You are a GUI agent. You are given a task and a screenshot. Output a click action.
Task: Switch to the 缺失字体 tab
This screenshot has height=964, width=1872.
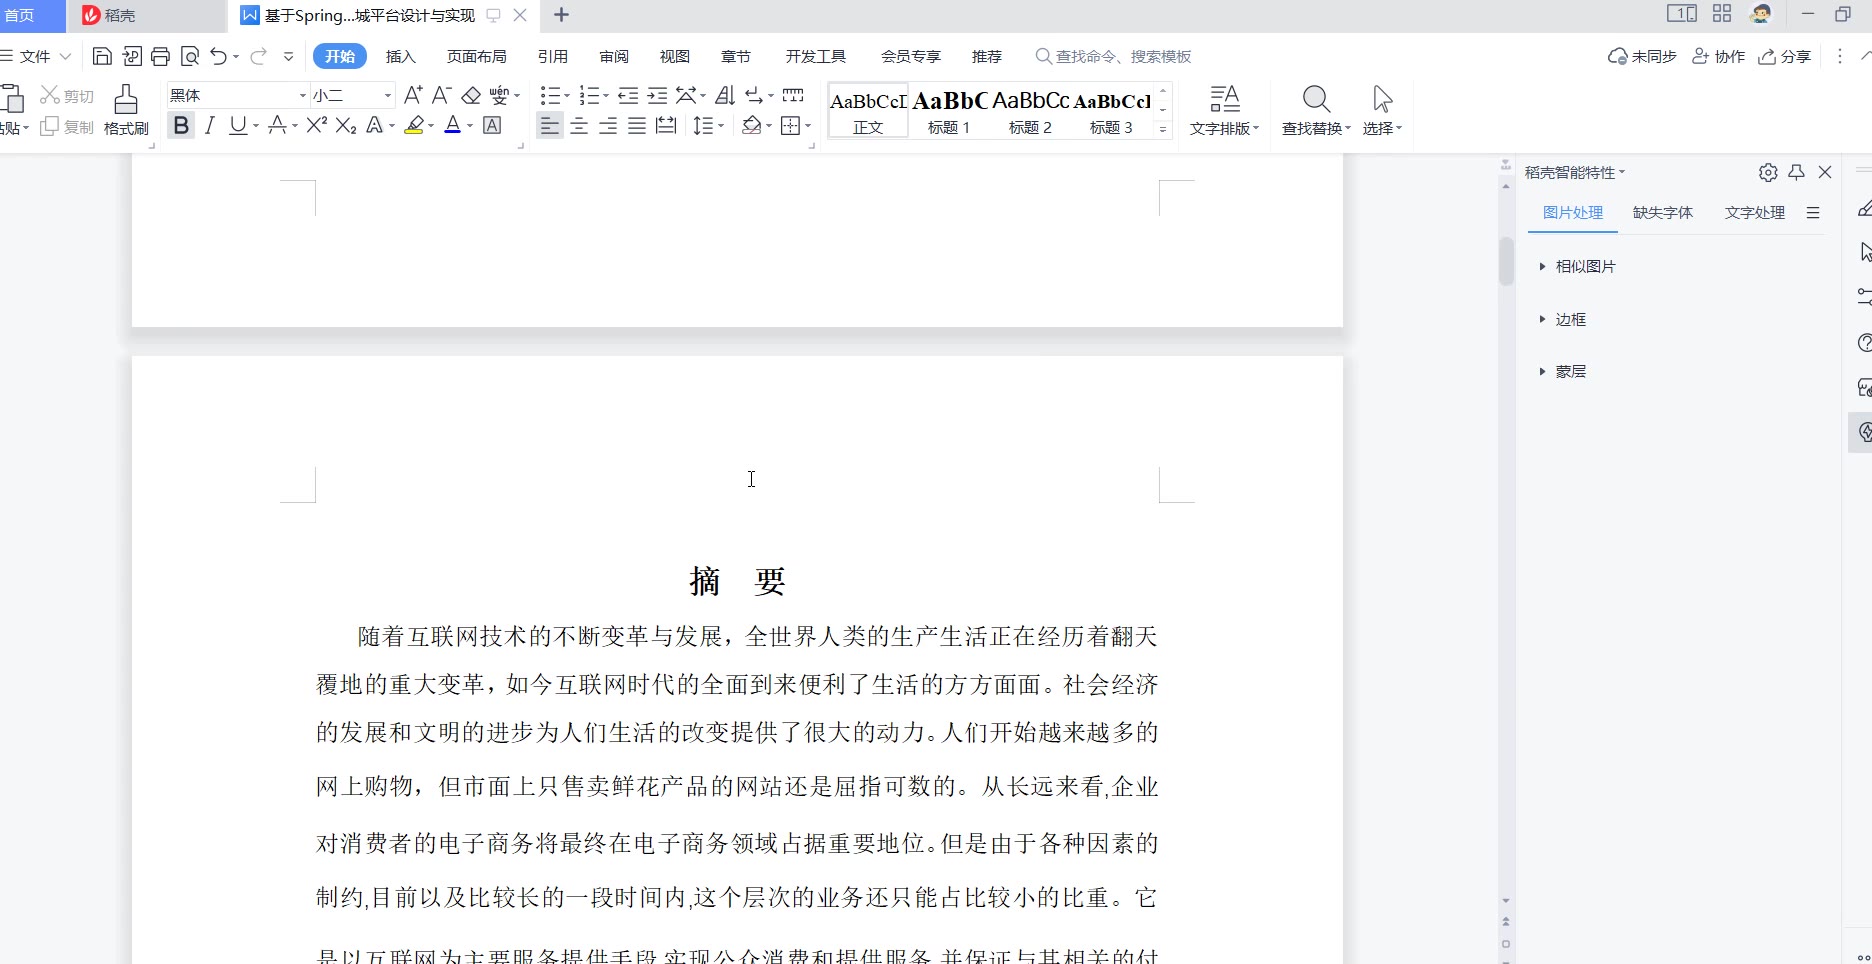pyautogui.click(x=1662, y=212)
